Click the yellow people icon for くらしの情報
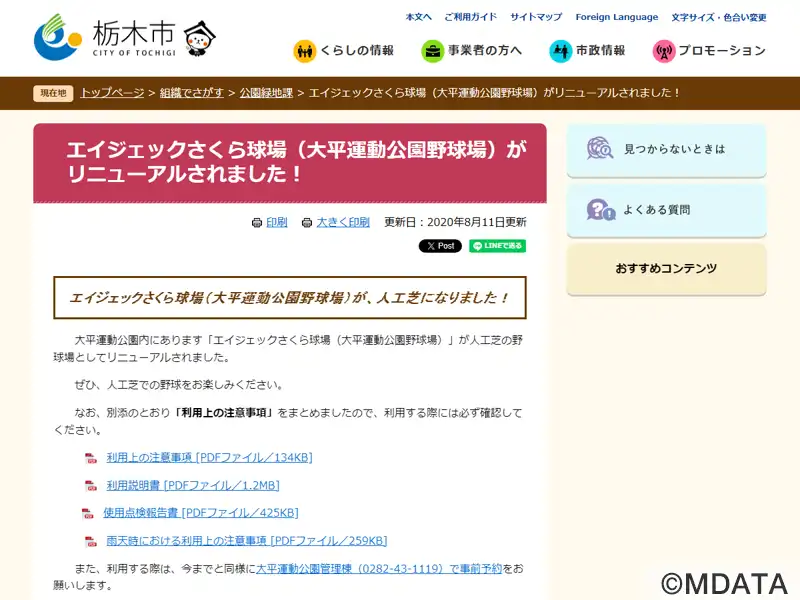Image resolution: width=800 pixels, height=600 pixels. tap(305, 52)
